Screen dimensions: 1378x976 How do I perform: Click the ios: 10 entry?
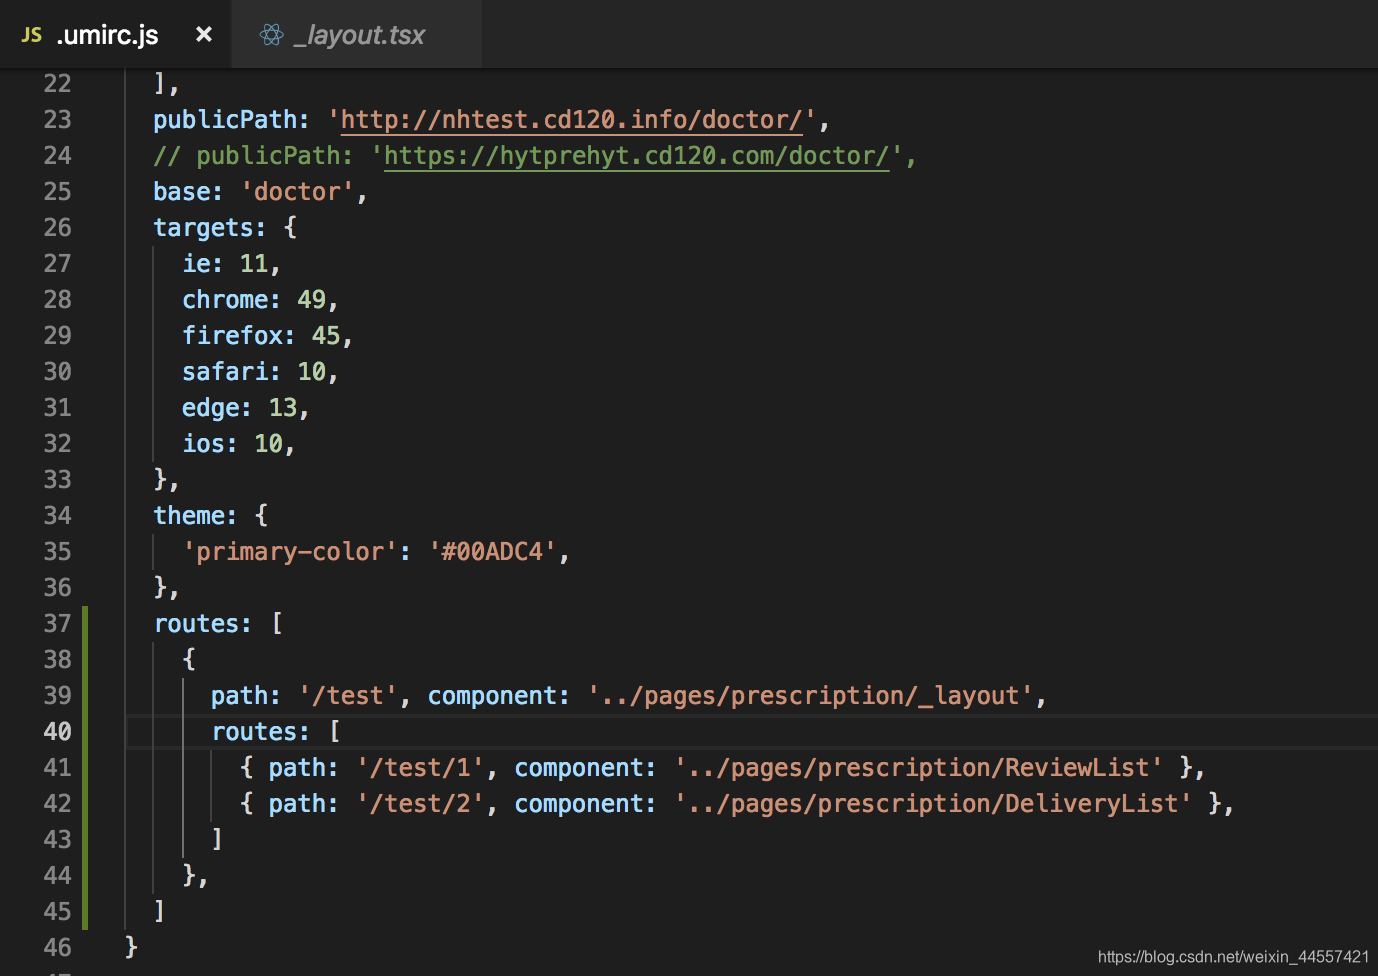click(x=238, y=444)
